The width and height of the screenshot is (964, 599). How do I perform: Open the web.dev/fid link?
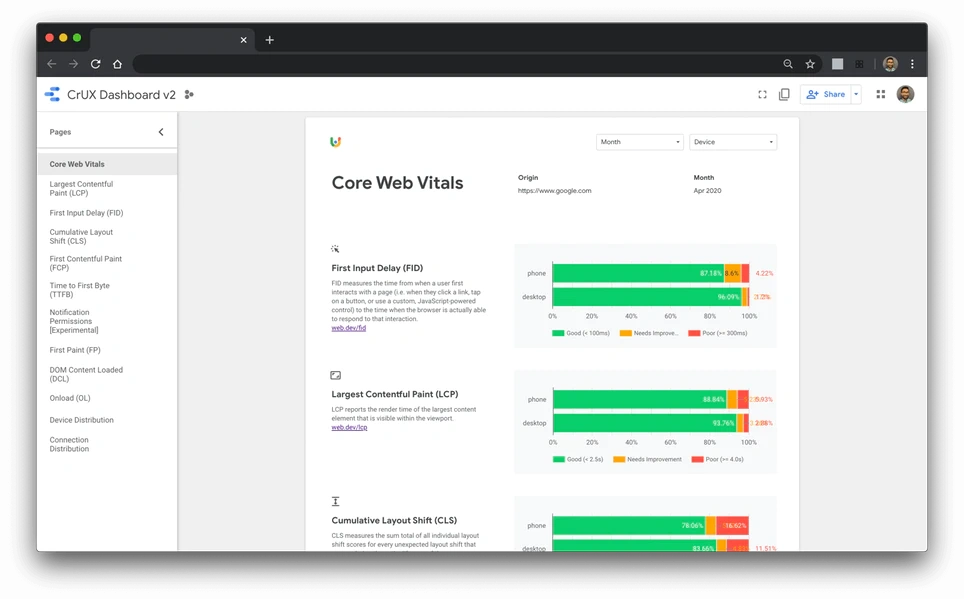point(348,327)
